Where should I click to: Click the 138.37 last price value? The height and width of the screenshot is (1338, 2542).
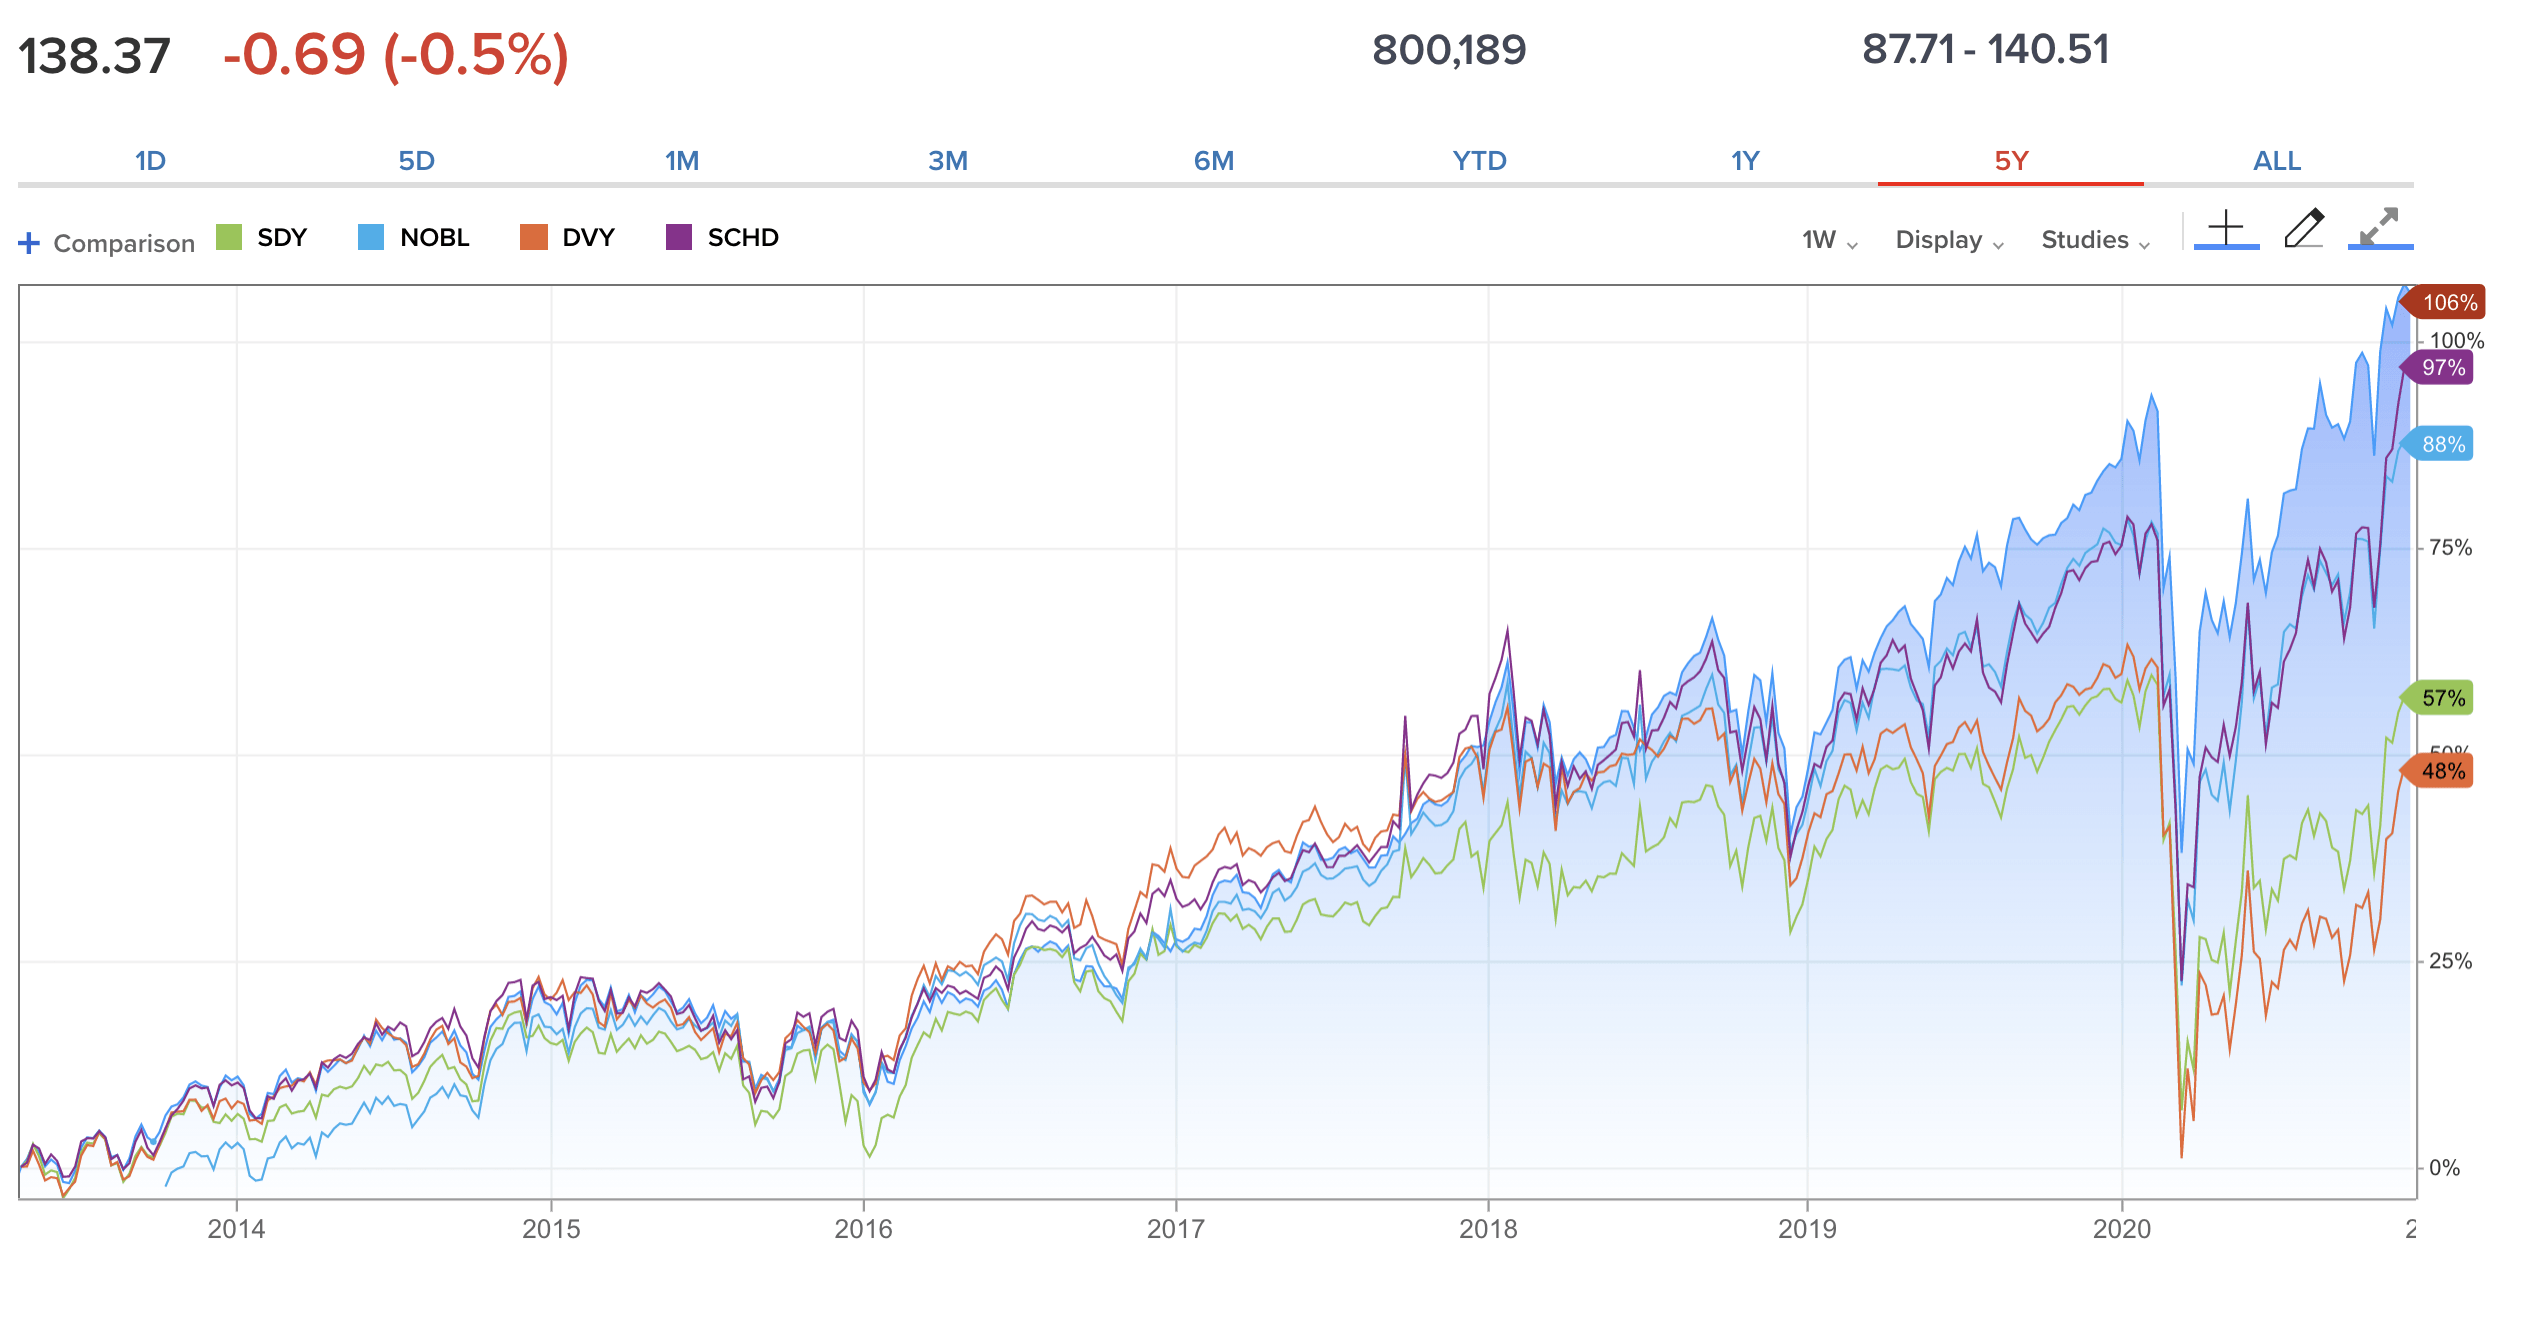tap(95, 55)
